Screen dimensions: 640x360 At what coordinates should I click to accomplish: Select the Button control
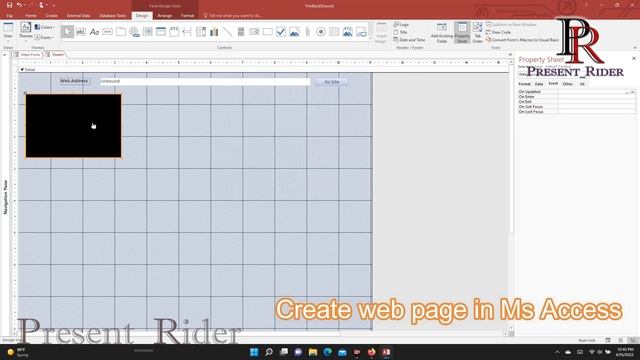click(107, 32)
